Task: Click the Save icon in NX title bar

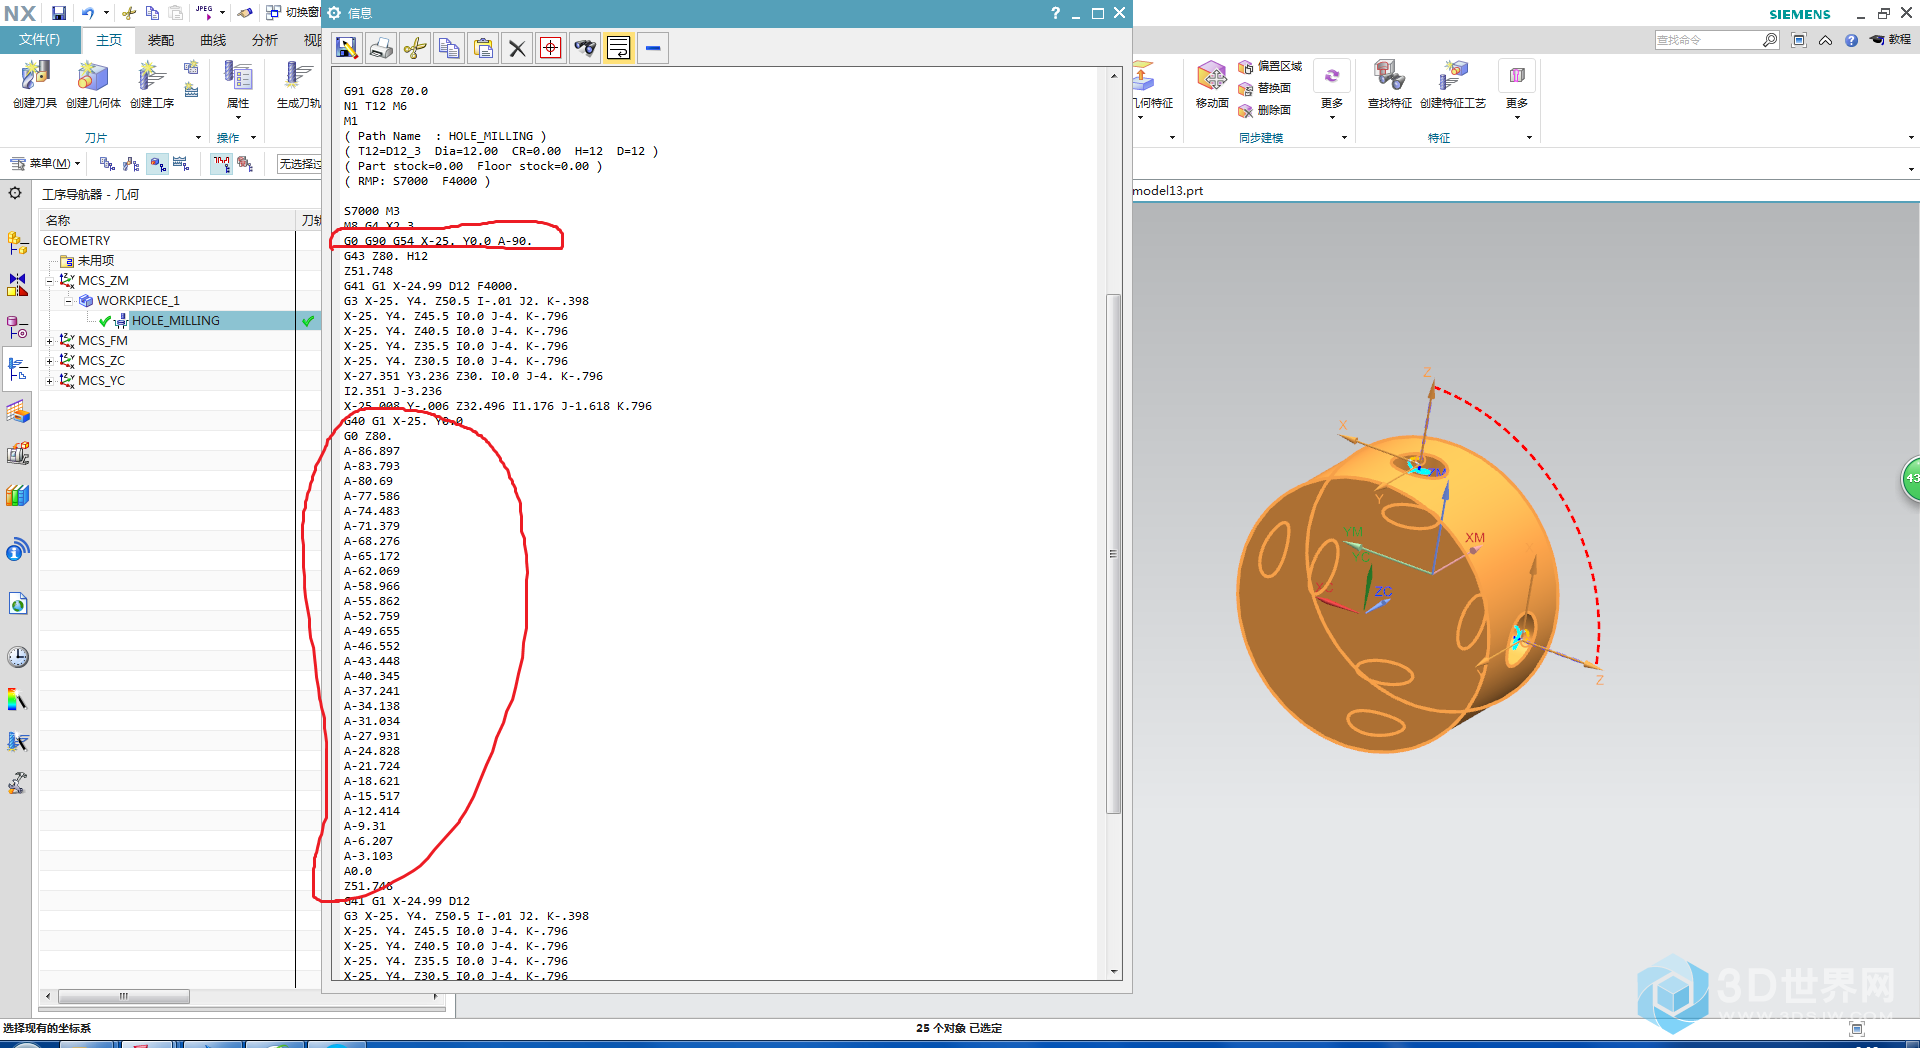Action: (59, 13)
